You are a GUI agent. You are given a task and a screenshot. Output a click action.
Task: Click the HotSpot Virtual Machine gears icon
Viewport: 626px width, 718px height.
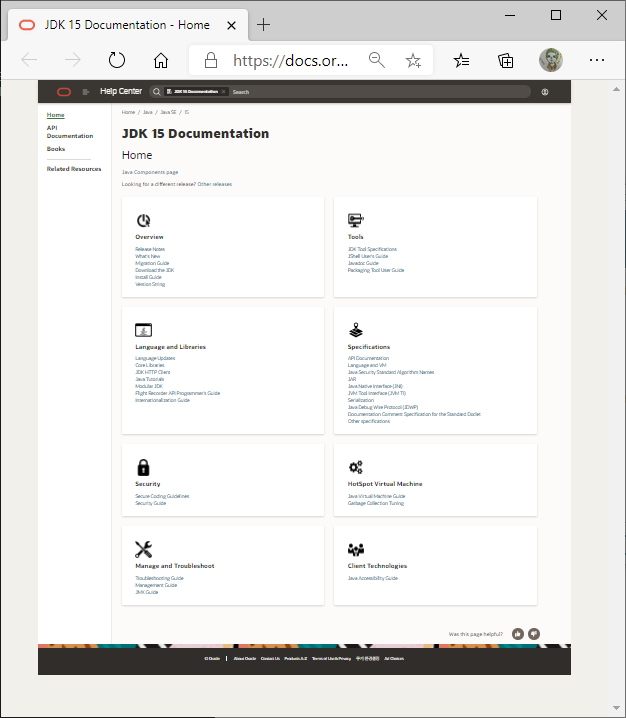(356, 467)
